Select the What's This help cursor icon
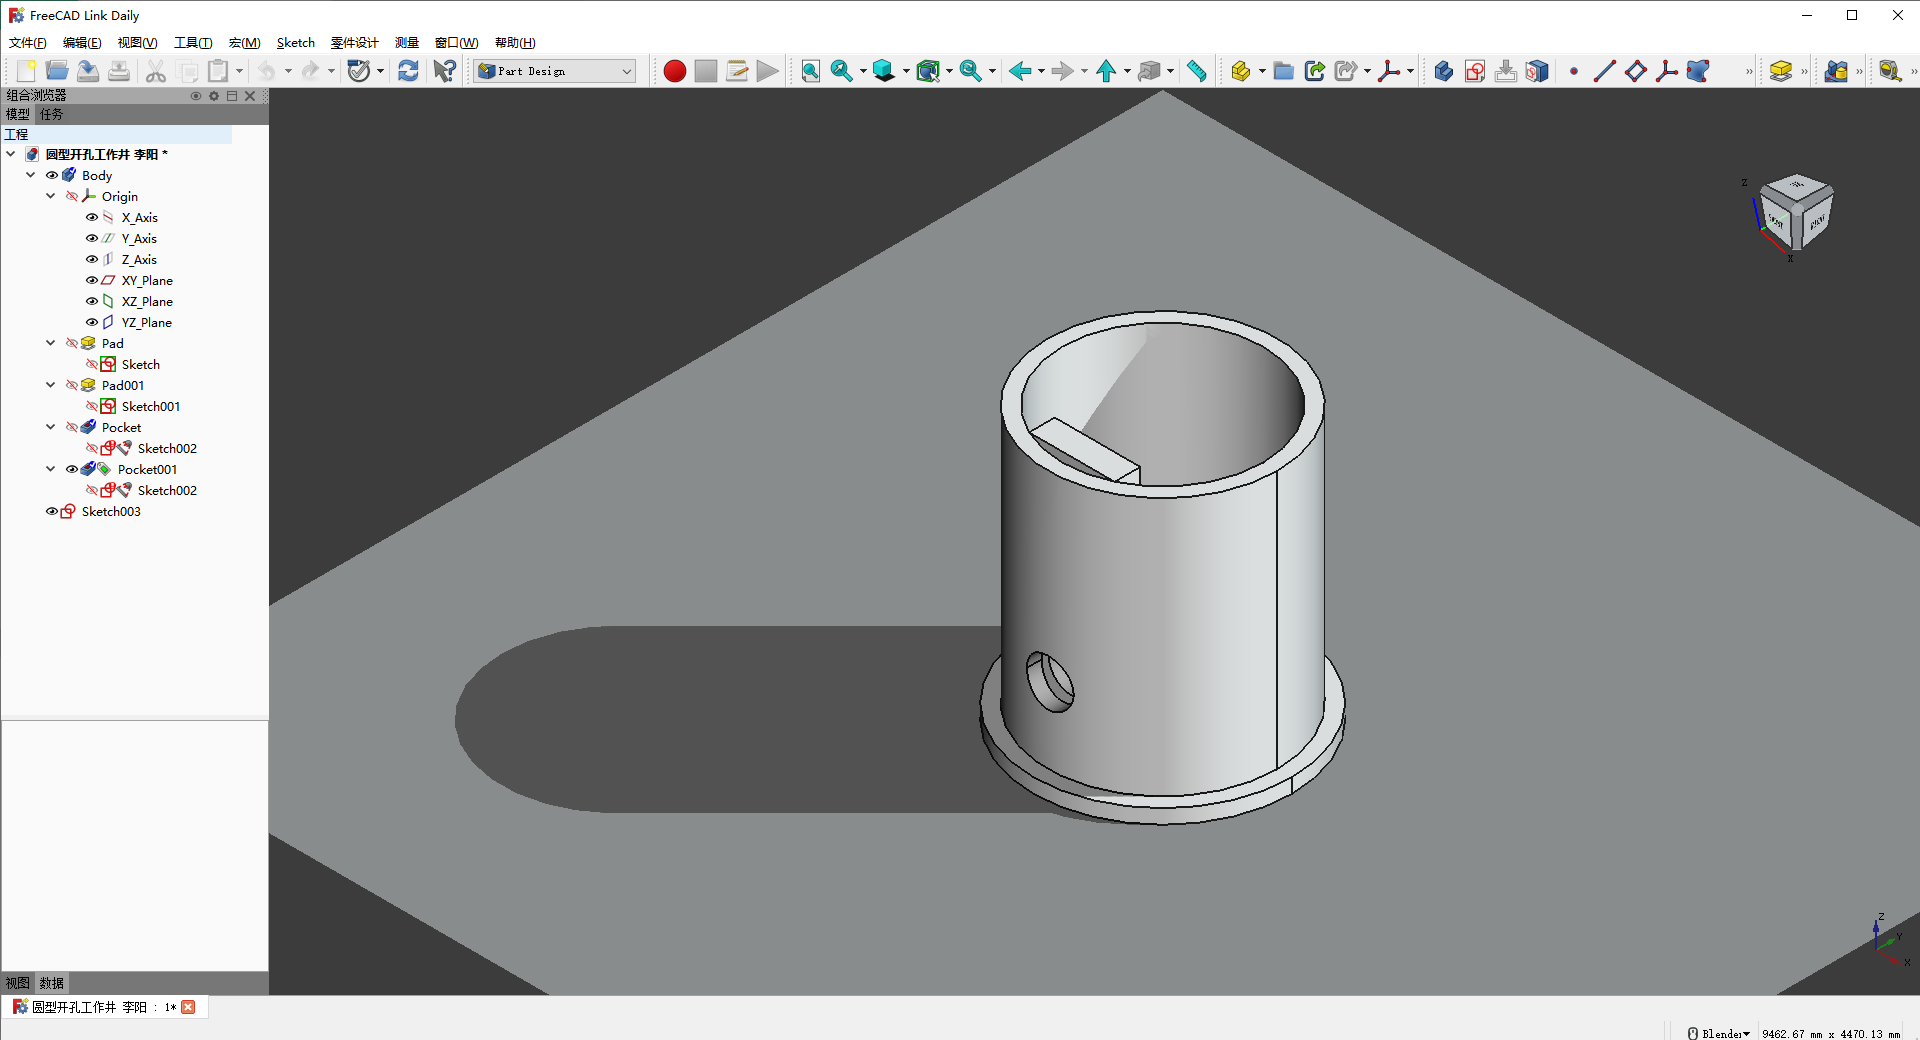The image size is (1920, 1040). 444,71
